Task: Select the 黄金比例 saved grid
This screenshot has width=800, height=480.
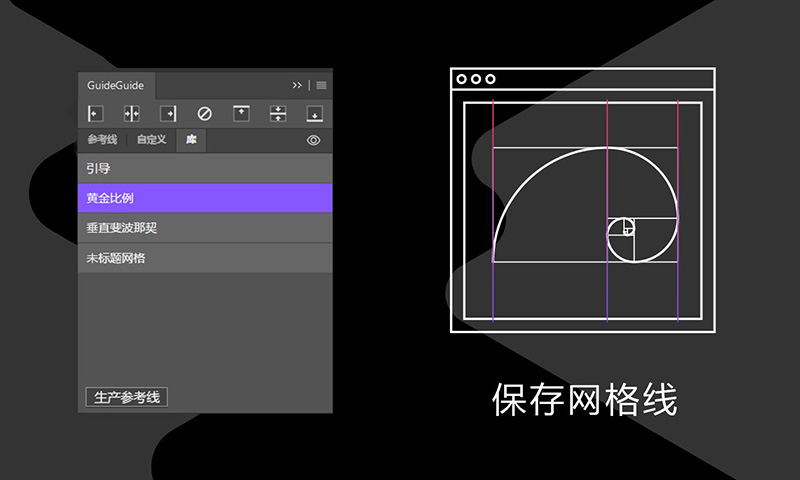Action: (205, 198)
